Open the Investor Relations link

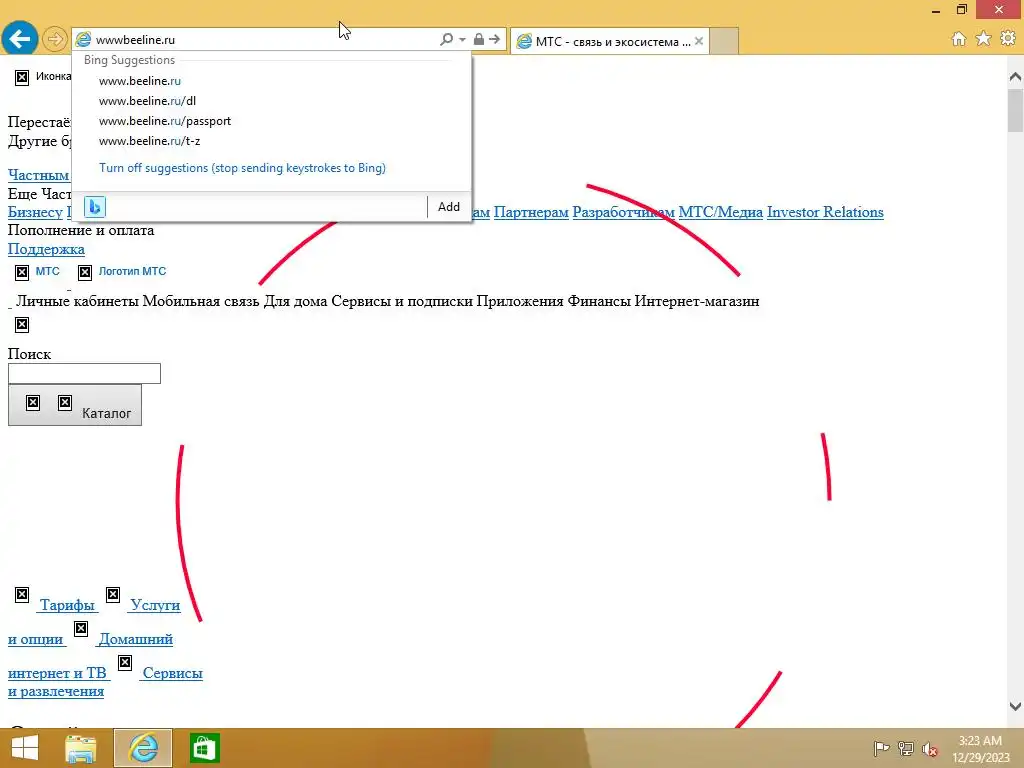click(x=825, y=212)
